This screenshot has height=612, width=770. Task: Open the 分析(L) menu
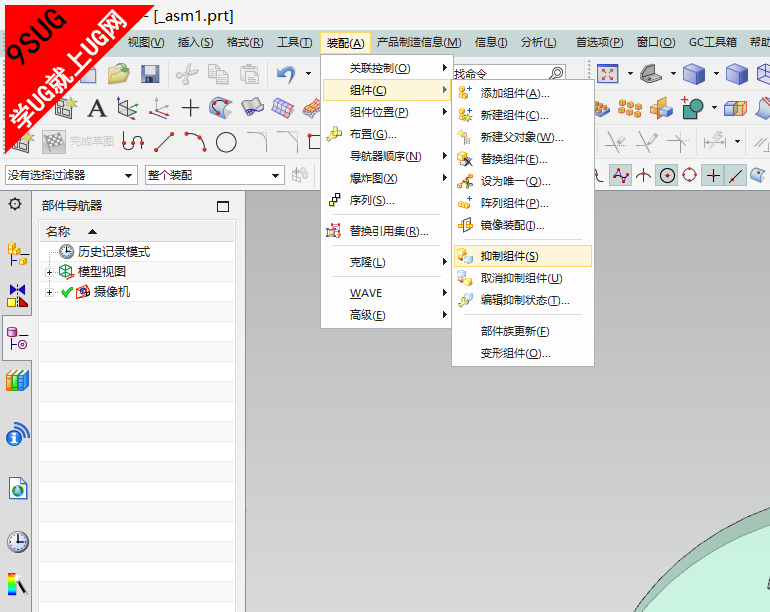coord(539,42)
